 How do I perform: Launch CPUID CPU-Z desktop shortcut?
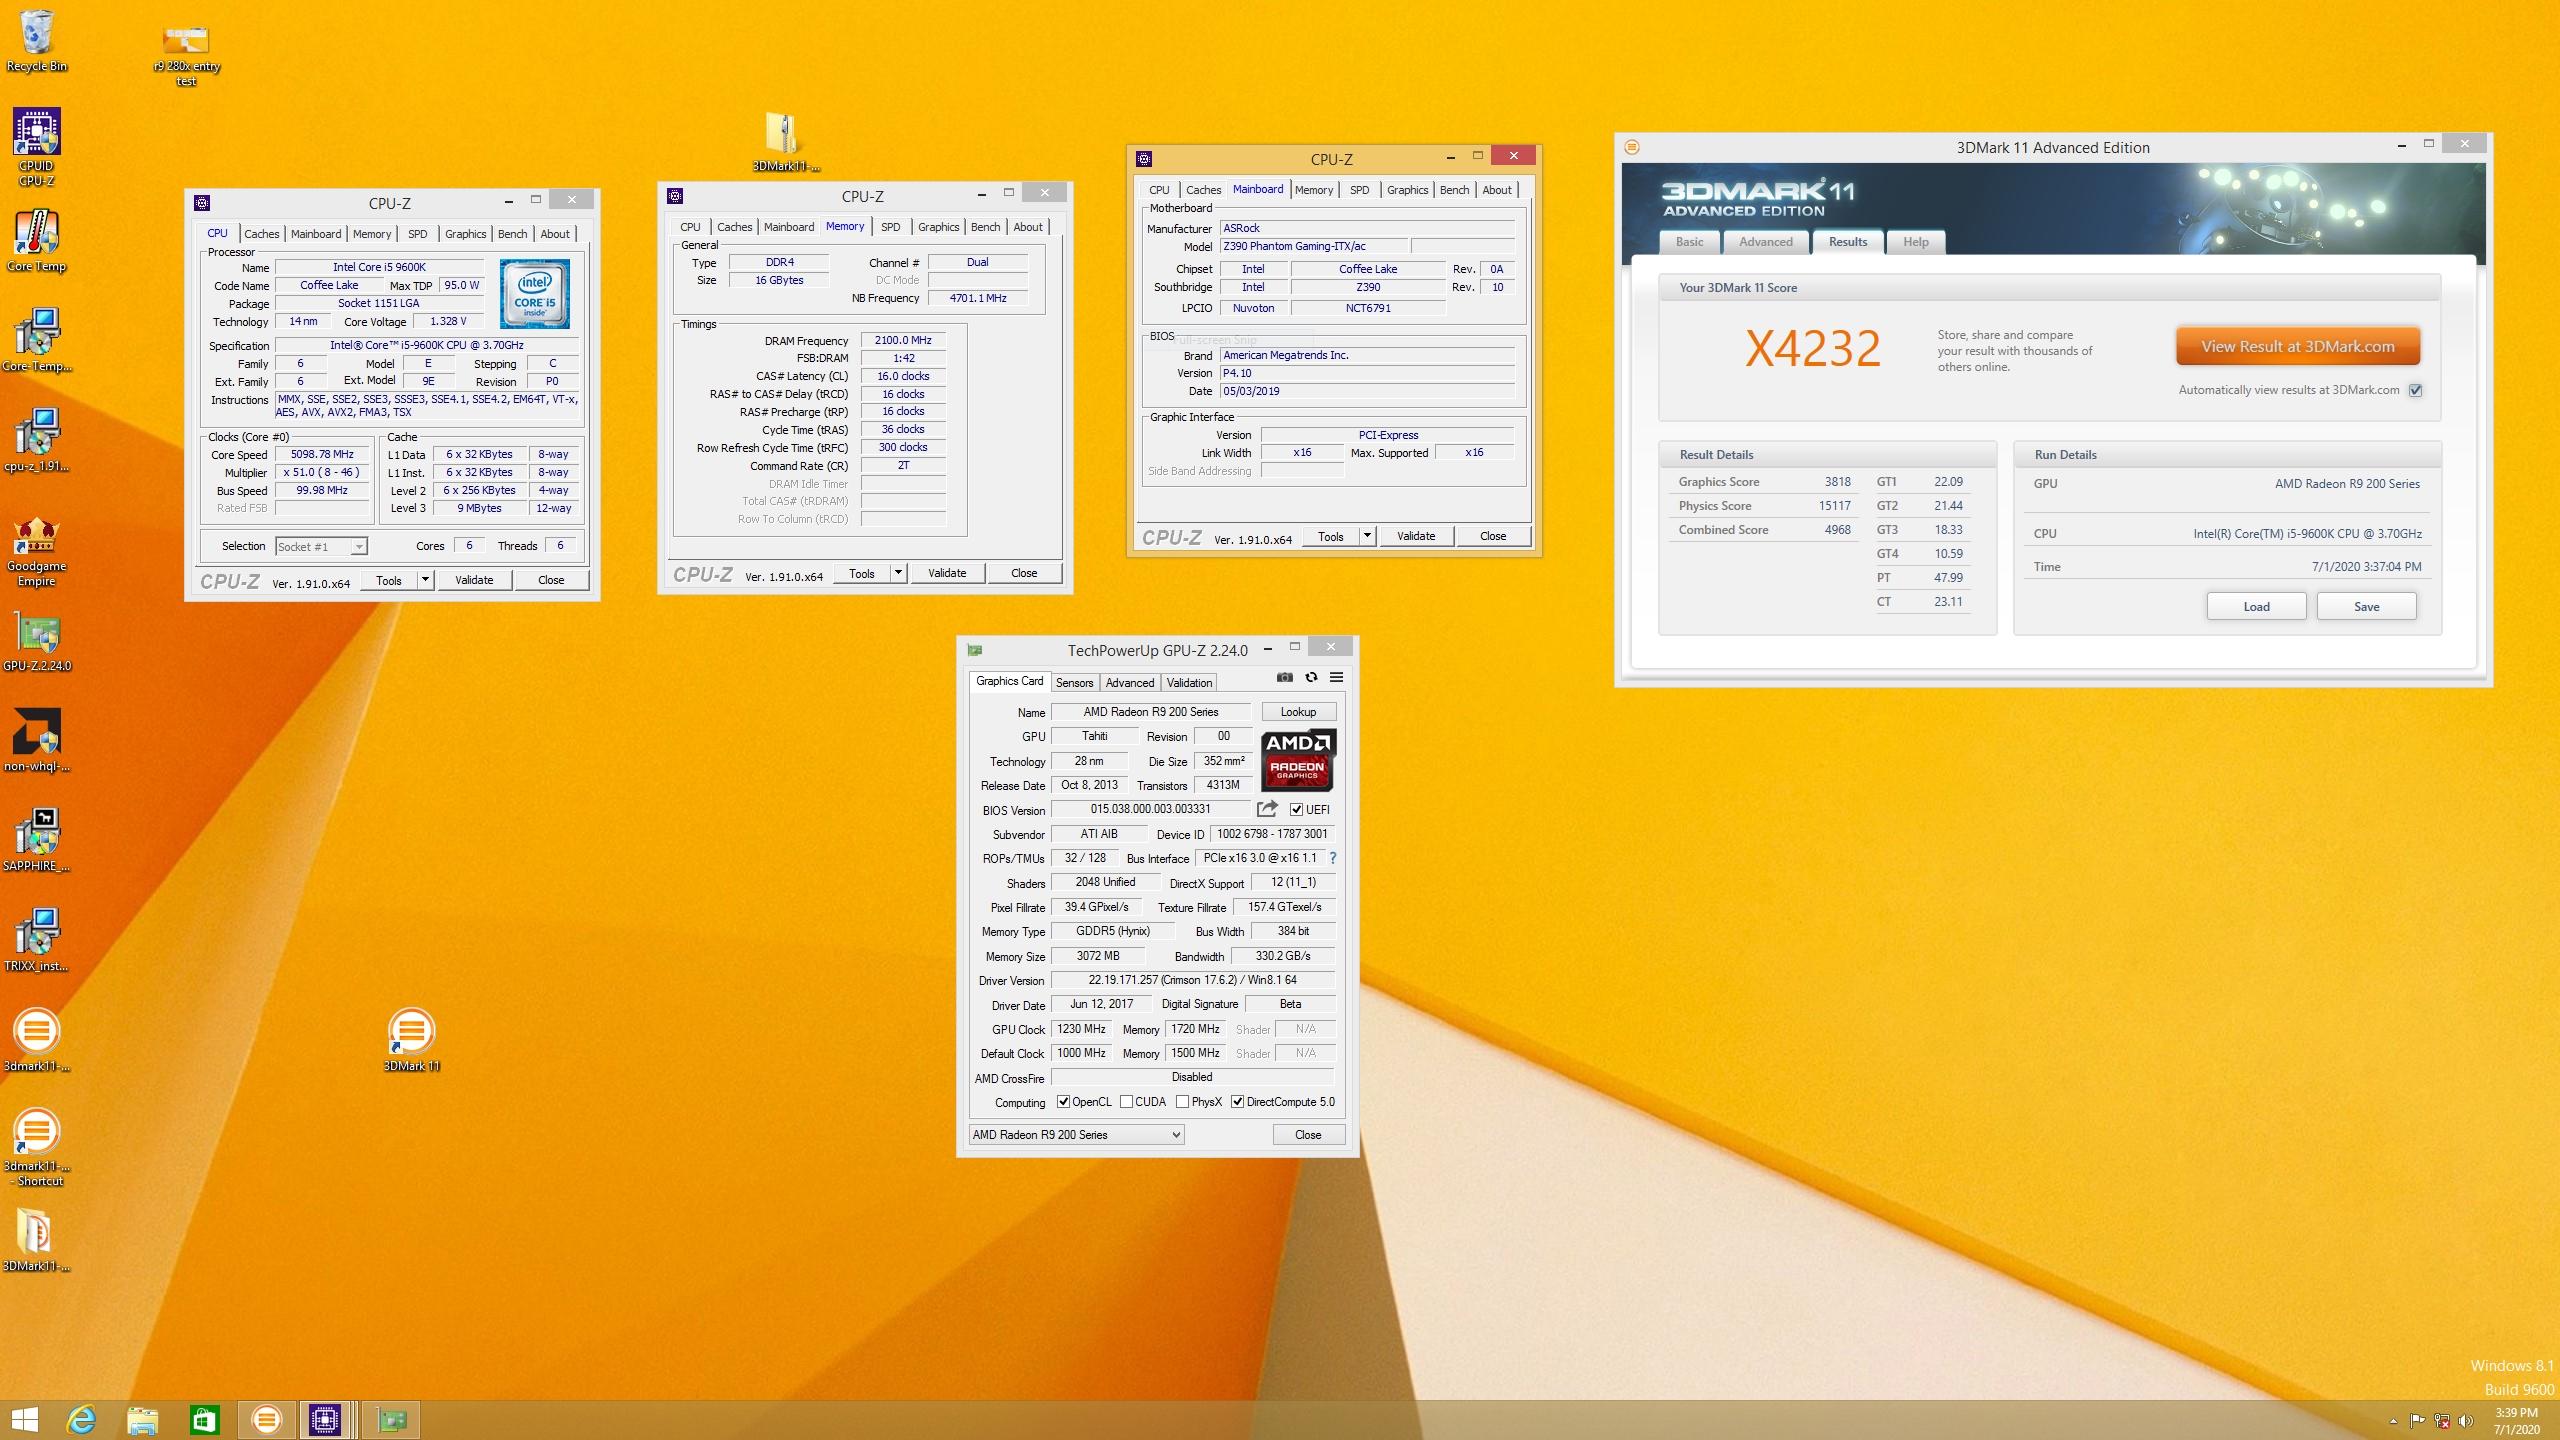[37, 147]
